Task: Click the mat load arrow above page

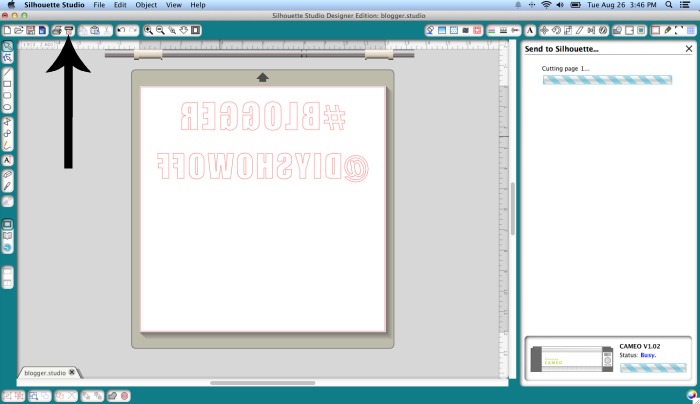Action: 263,77
